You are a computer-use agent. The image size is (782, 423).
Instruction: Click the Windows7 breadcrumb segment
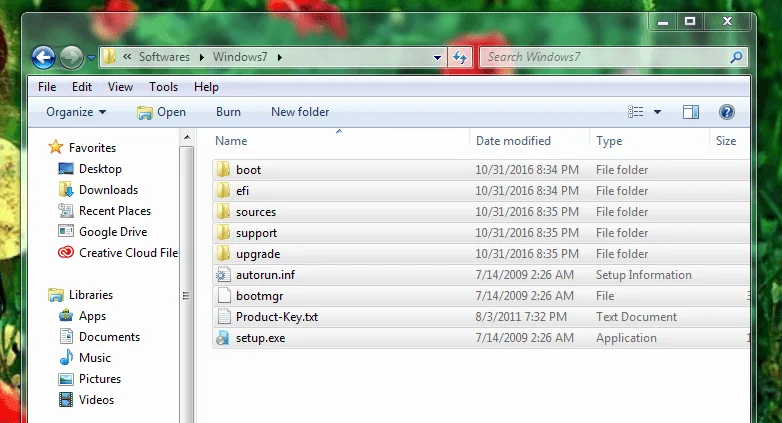click(x=240, y=57)
